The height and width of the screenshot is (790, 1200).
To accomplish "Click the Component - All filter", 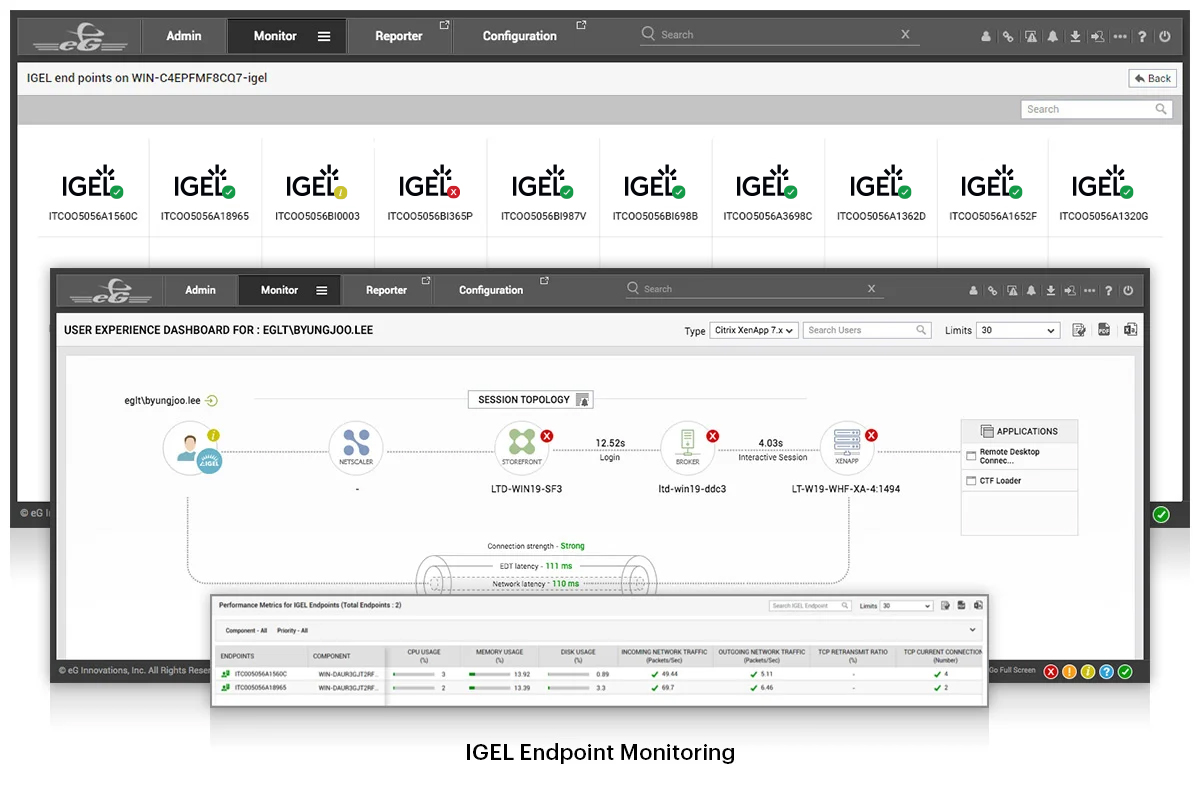I will click(246, 631).
